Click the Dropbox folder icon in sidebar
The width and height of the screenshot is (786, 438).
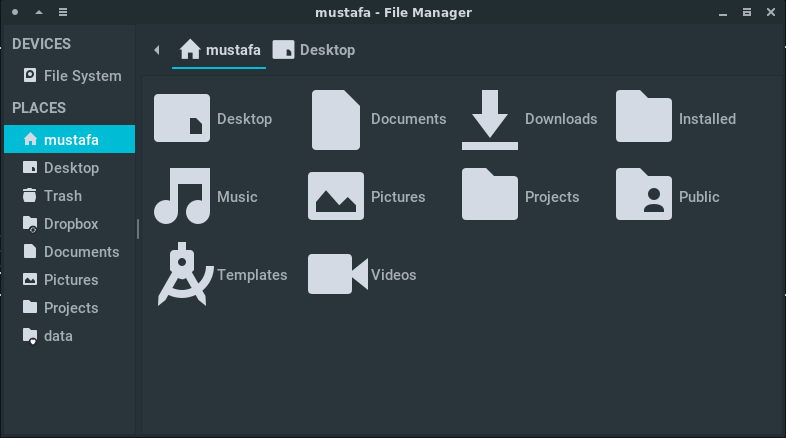[x=30, y=224]
